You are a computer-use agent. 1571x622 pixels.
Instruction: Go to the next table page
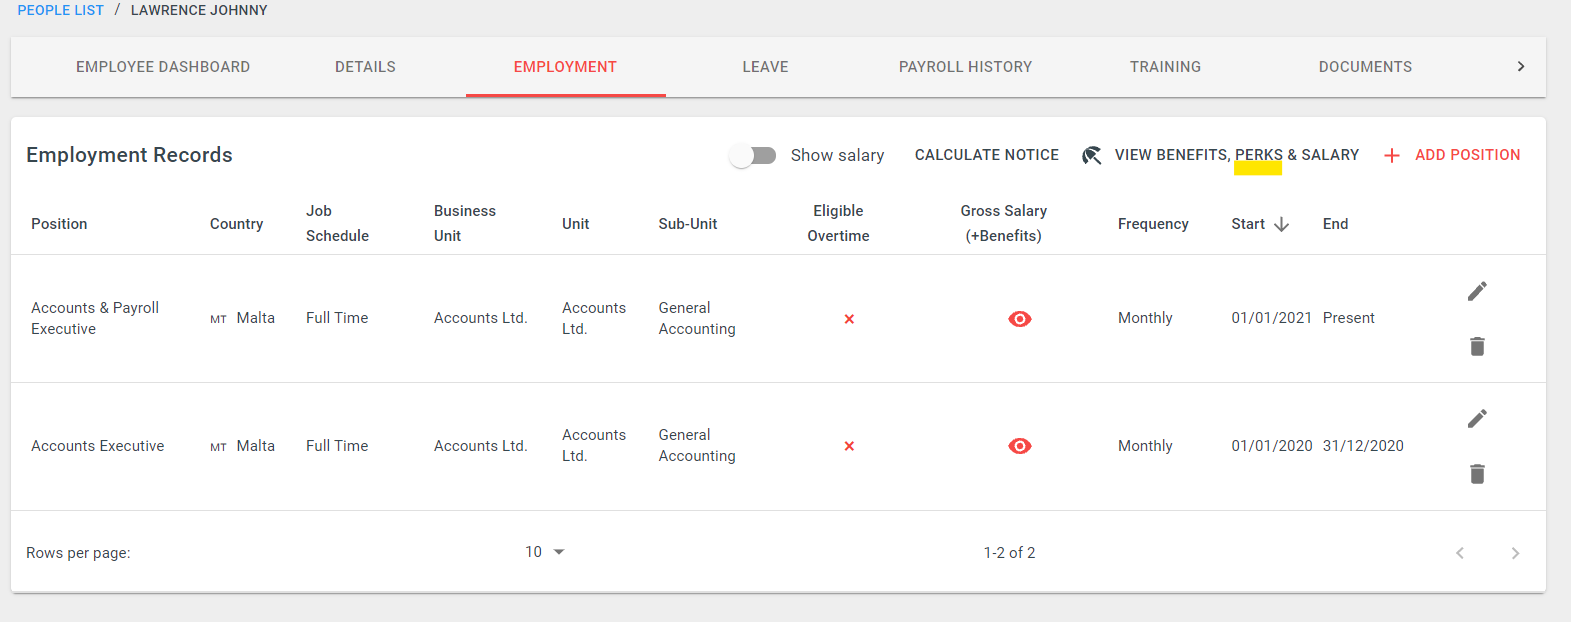tap(1515, 553)
